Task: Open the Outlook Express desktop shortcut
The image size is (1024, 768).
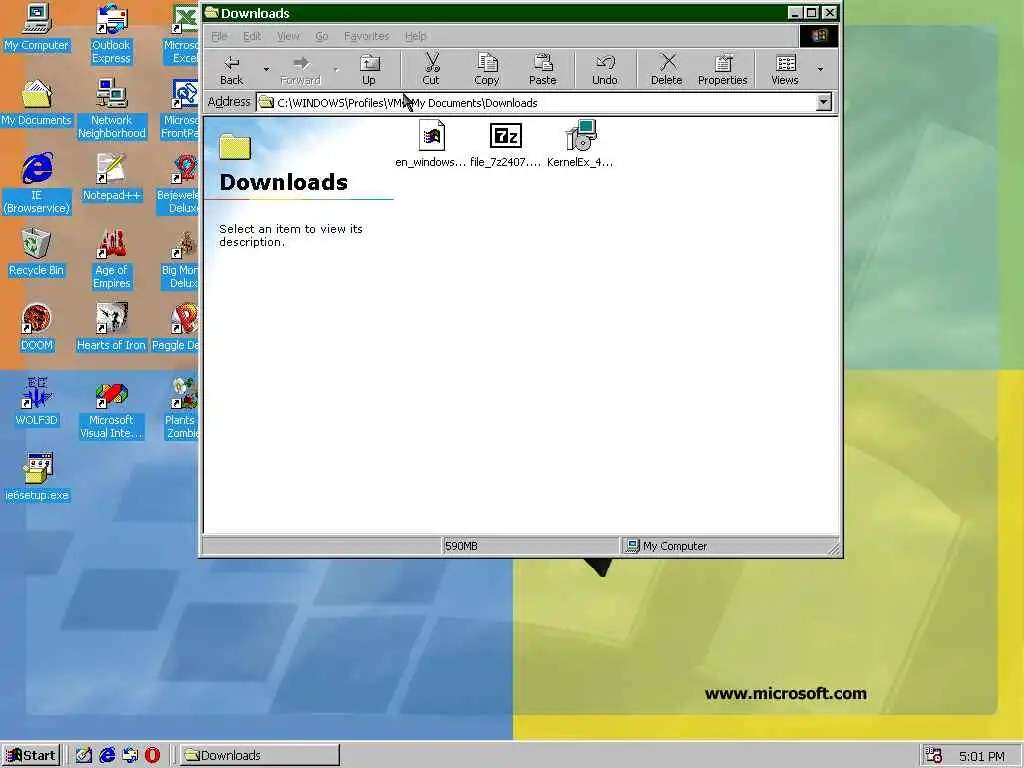Action: pos(111,34)
